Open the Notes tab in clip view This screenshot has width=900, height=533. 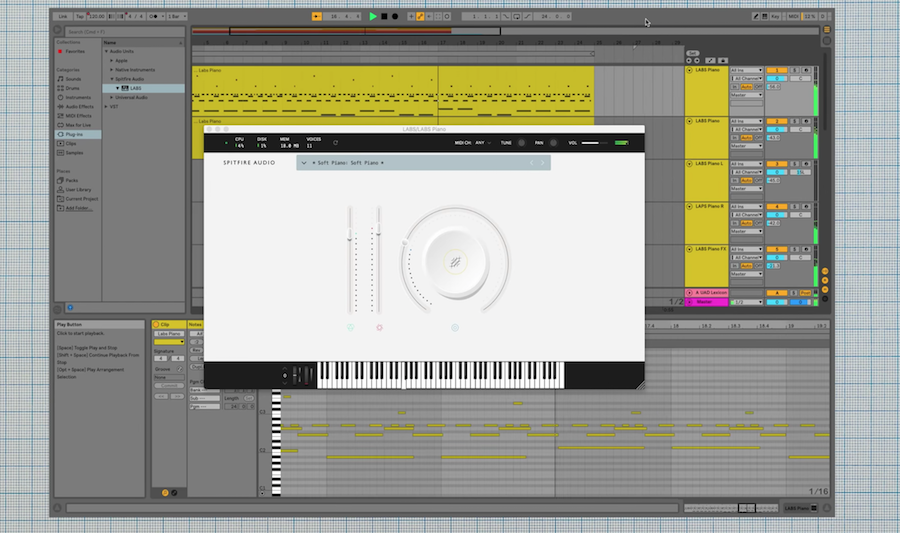pos(196,324)
